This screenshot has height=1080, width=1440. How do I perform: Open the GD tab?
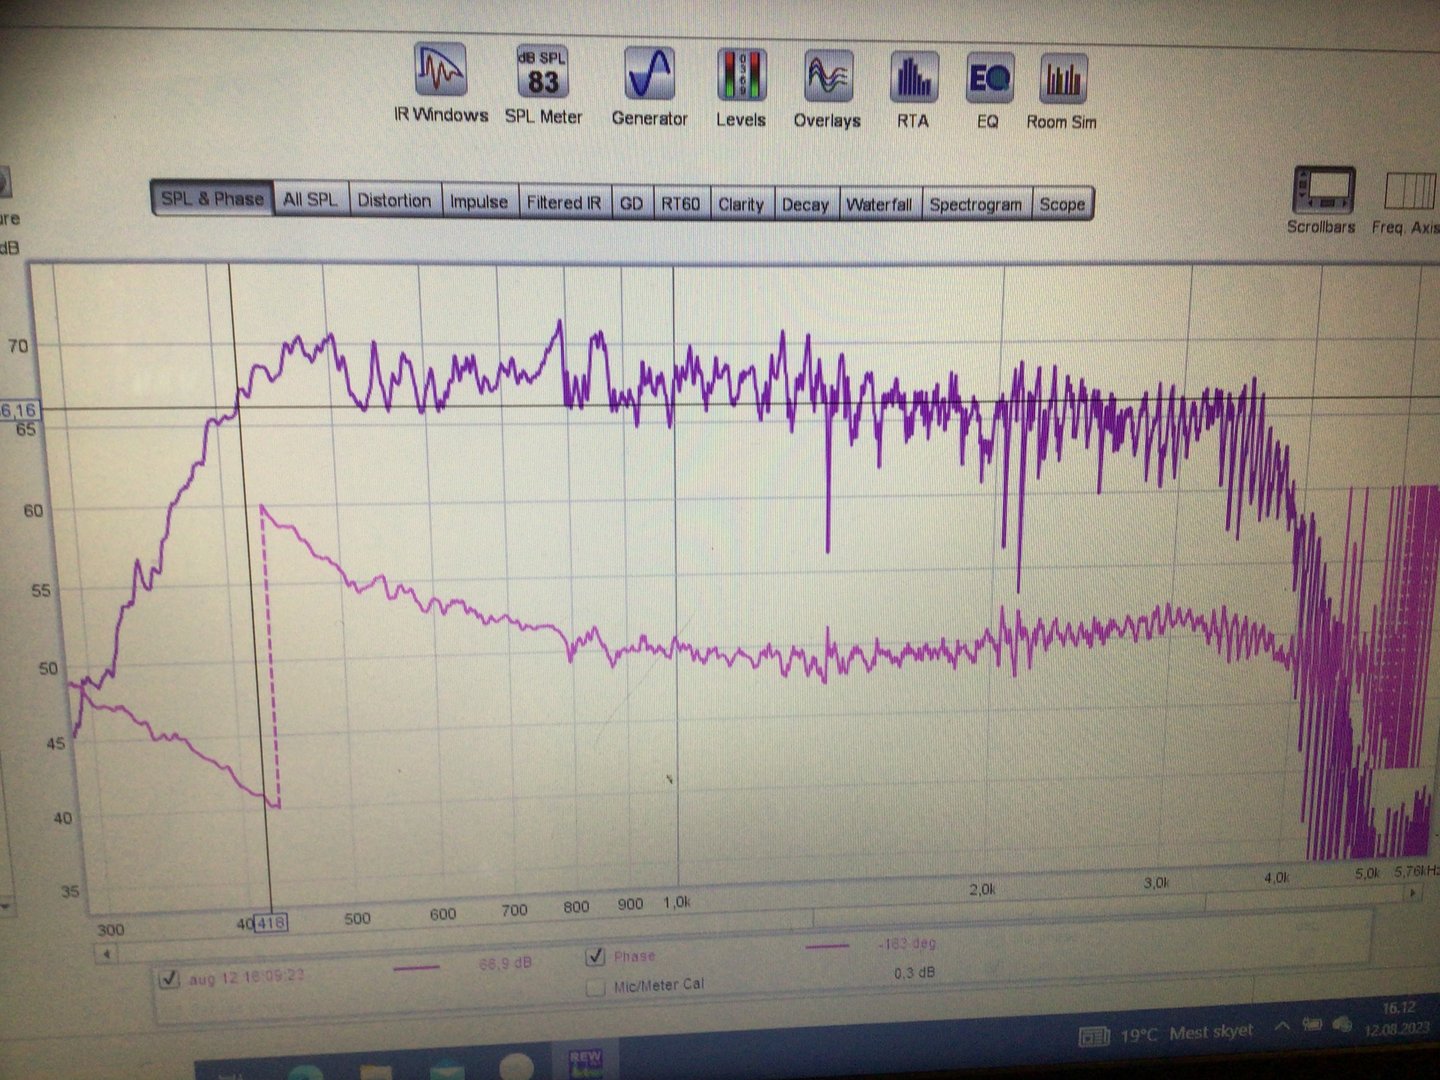[x=631, y=203]
